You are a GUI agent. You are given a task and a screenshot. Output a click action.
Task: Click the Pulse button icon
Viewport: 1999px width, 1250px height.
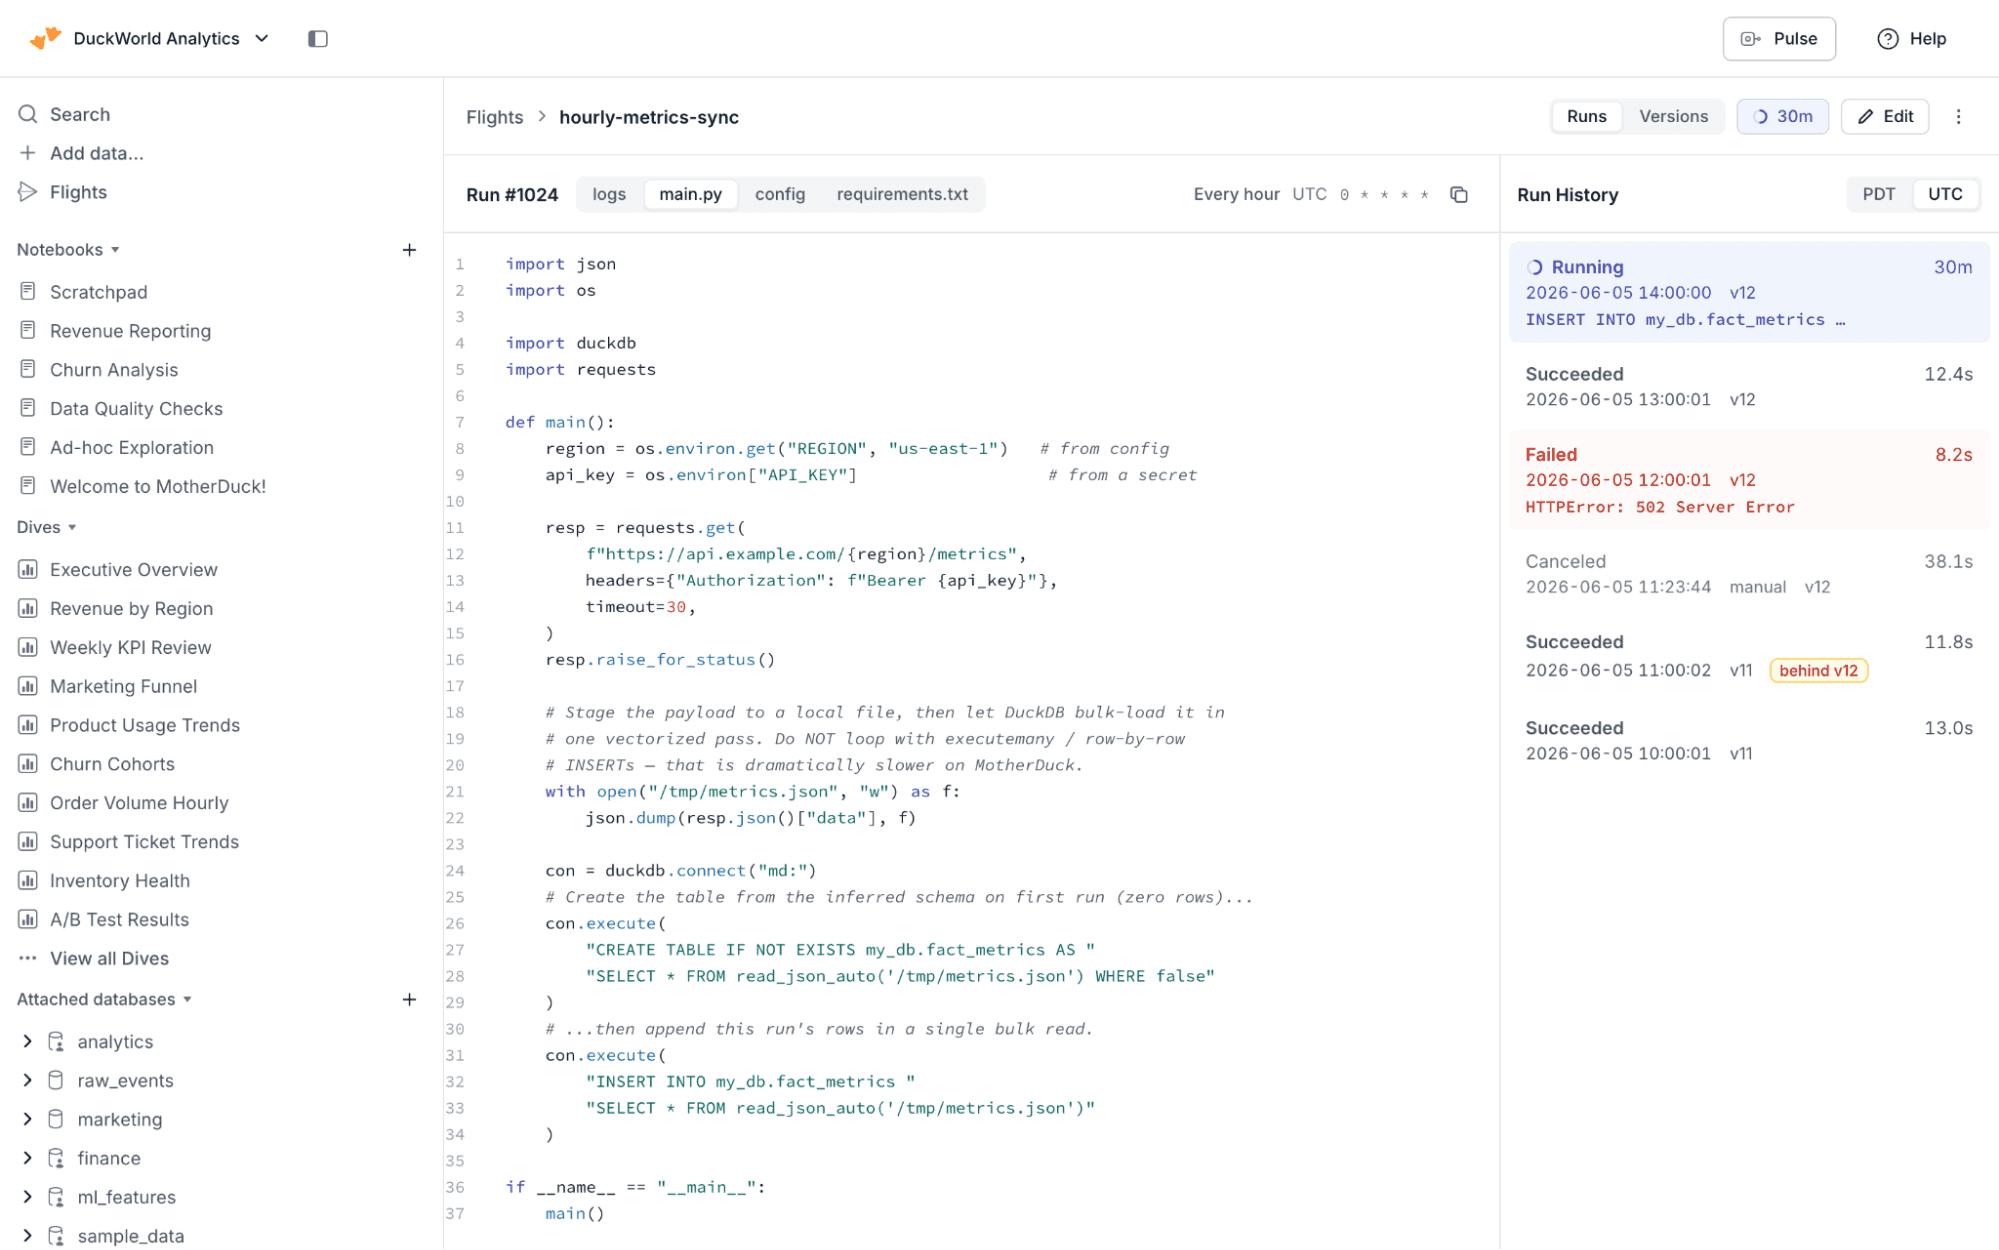coord(1751,39)
